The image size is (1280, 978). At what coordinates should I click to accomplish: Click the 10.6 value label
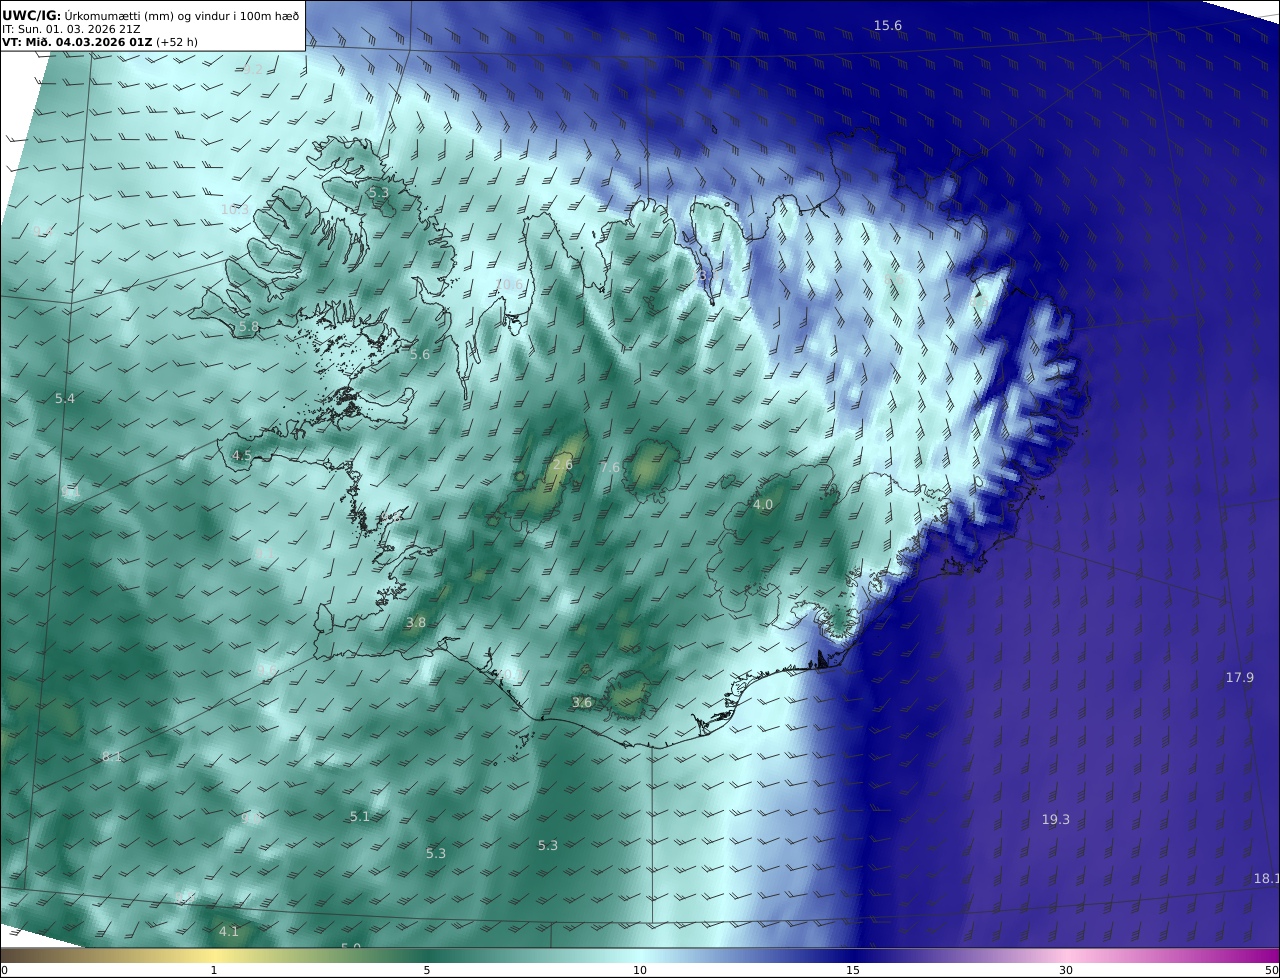point(509,285)
